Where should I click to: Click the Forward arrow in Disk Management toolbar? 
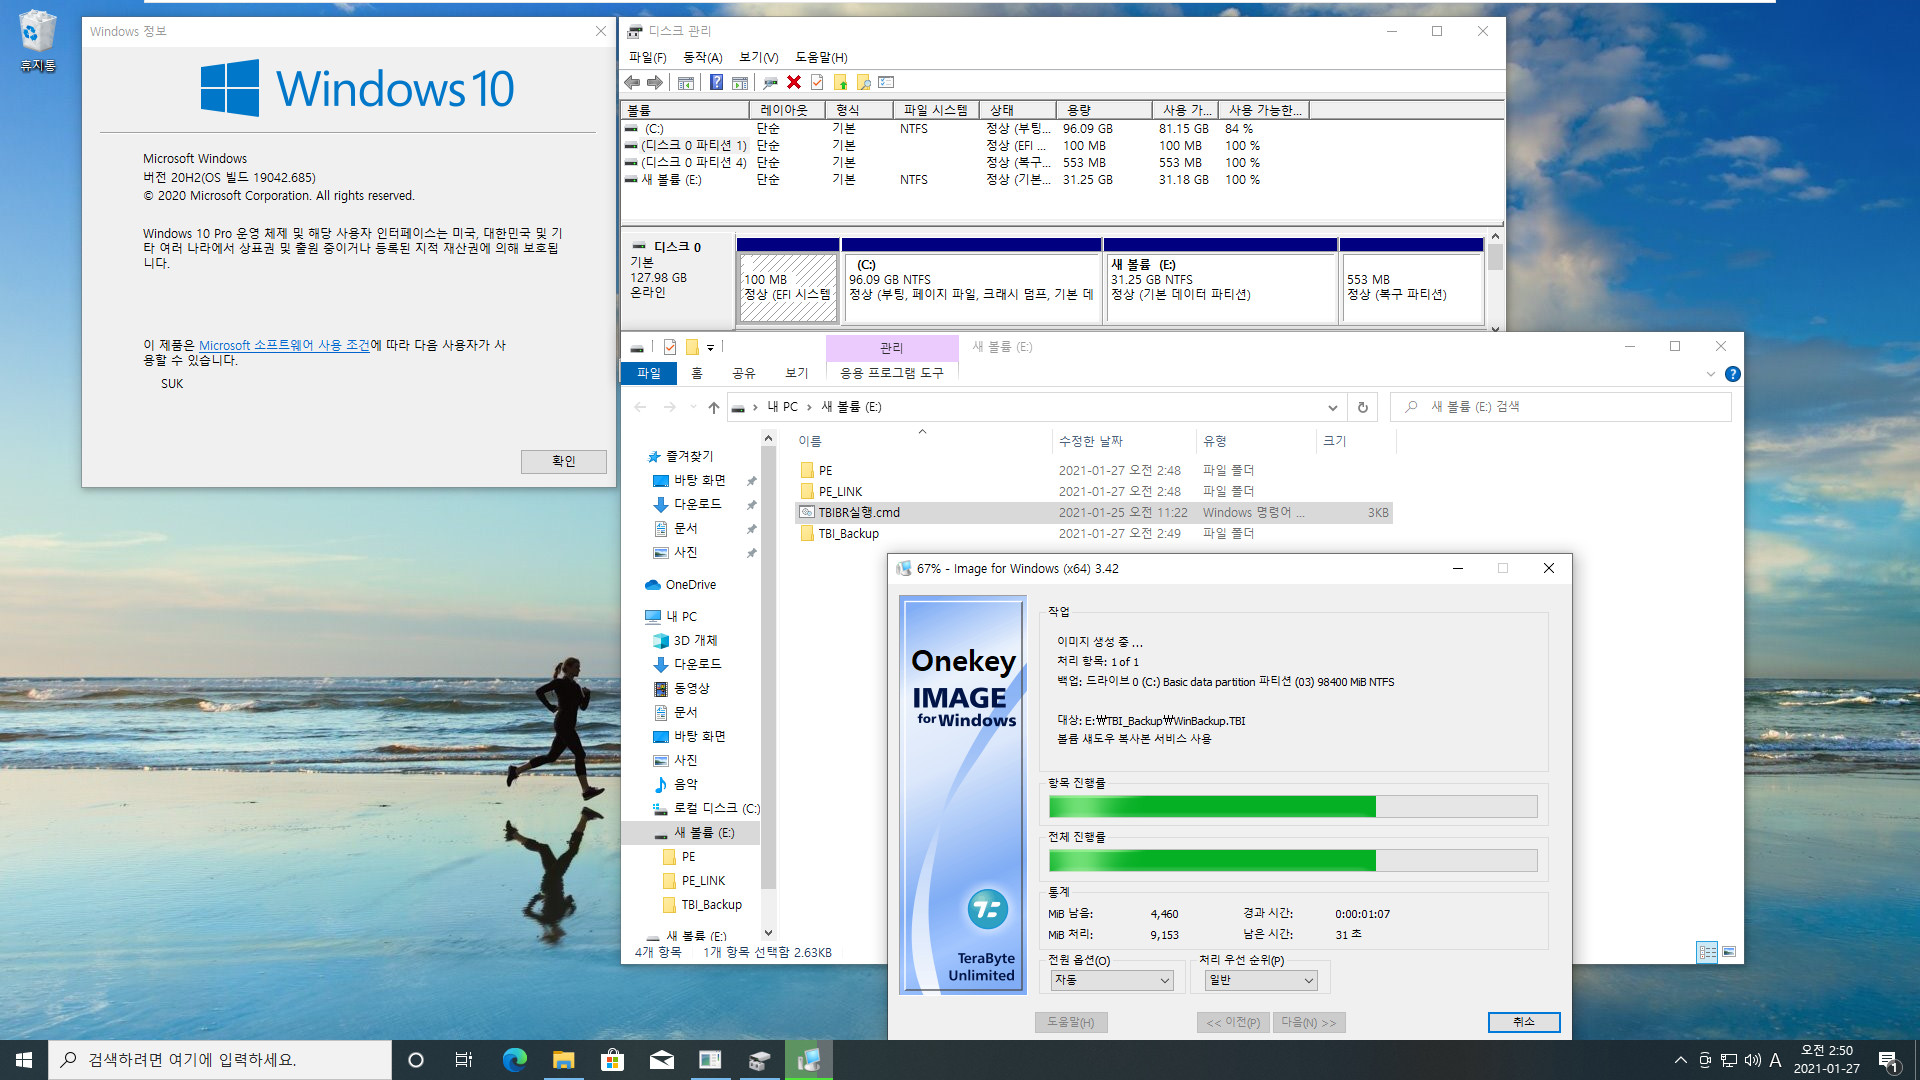click(x=655, y=82)
